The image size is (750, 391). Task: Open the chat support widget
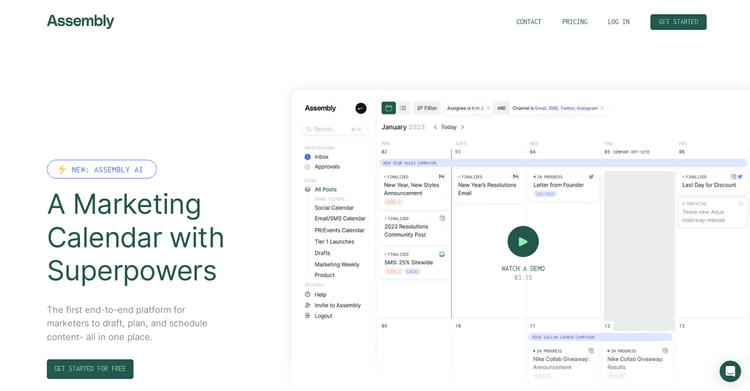730,371
